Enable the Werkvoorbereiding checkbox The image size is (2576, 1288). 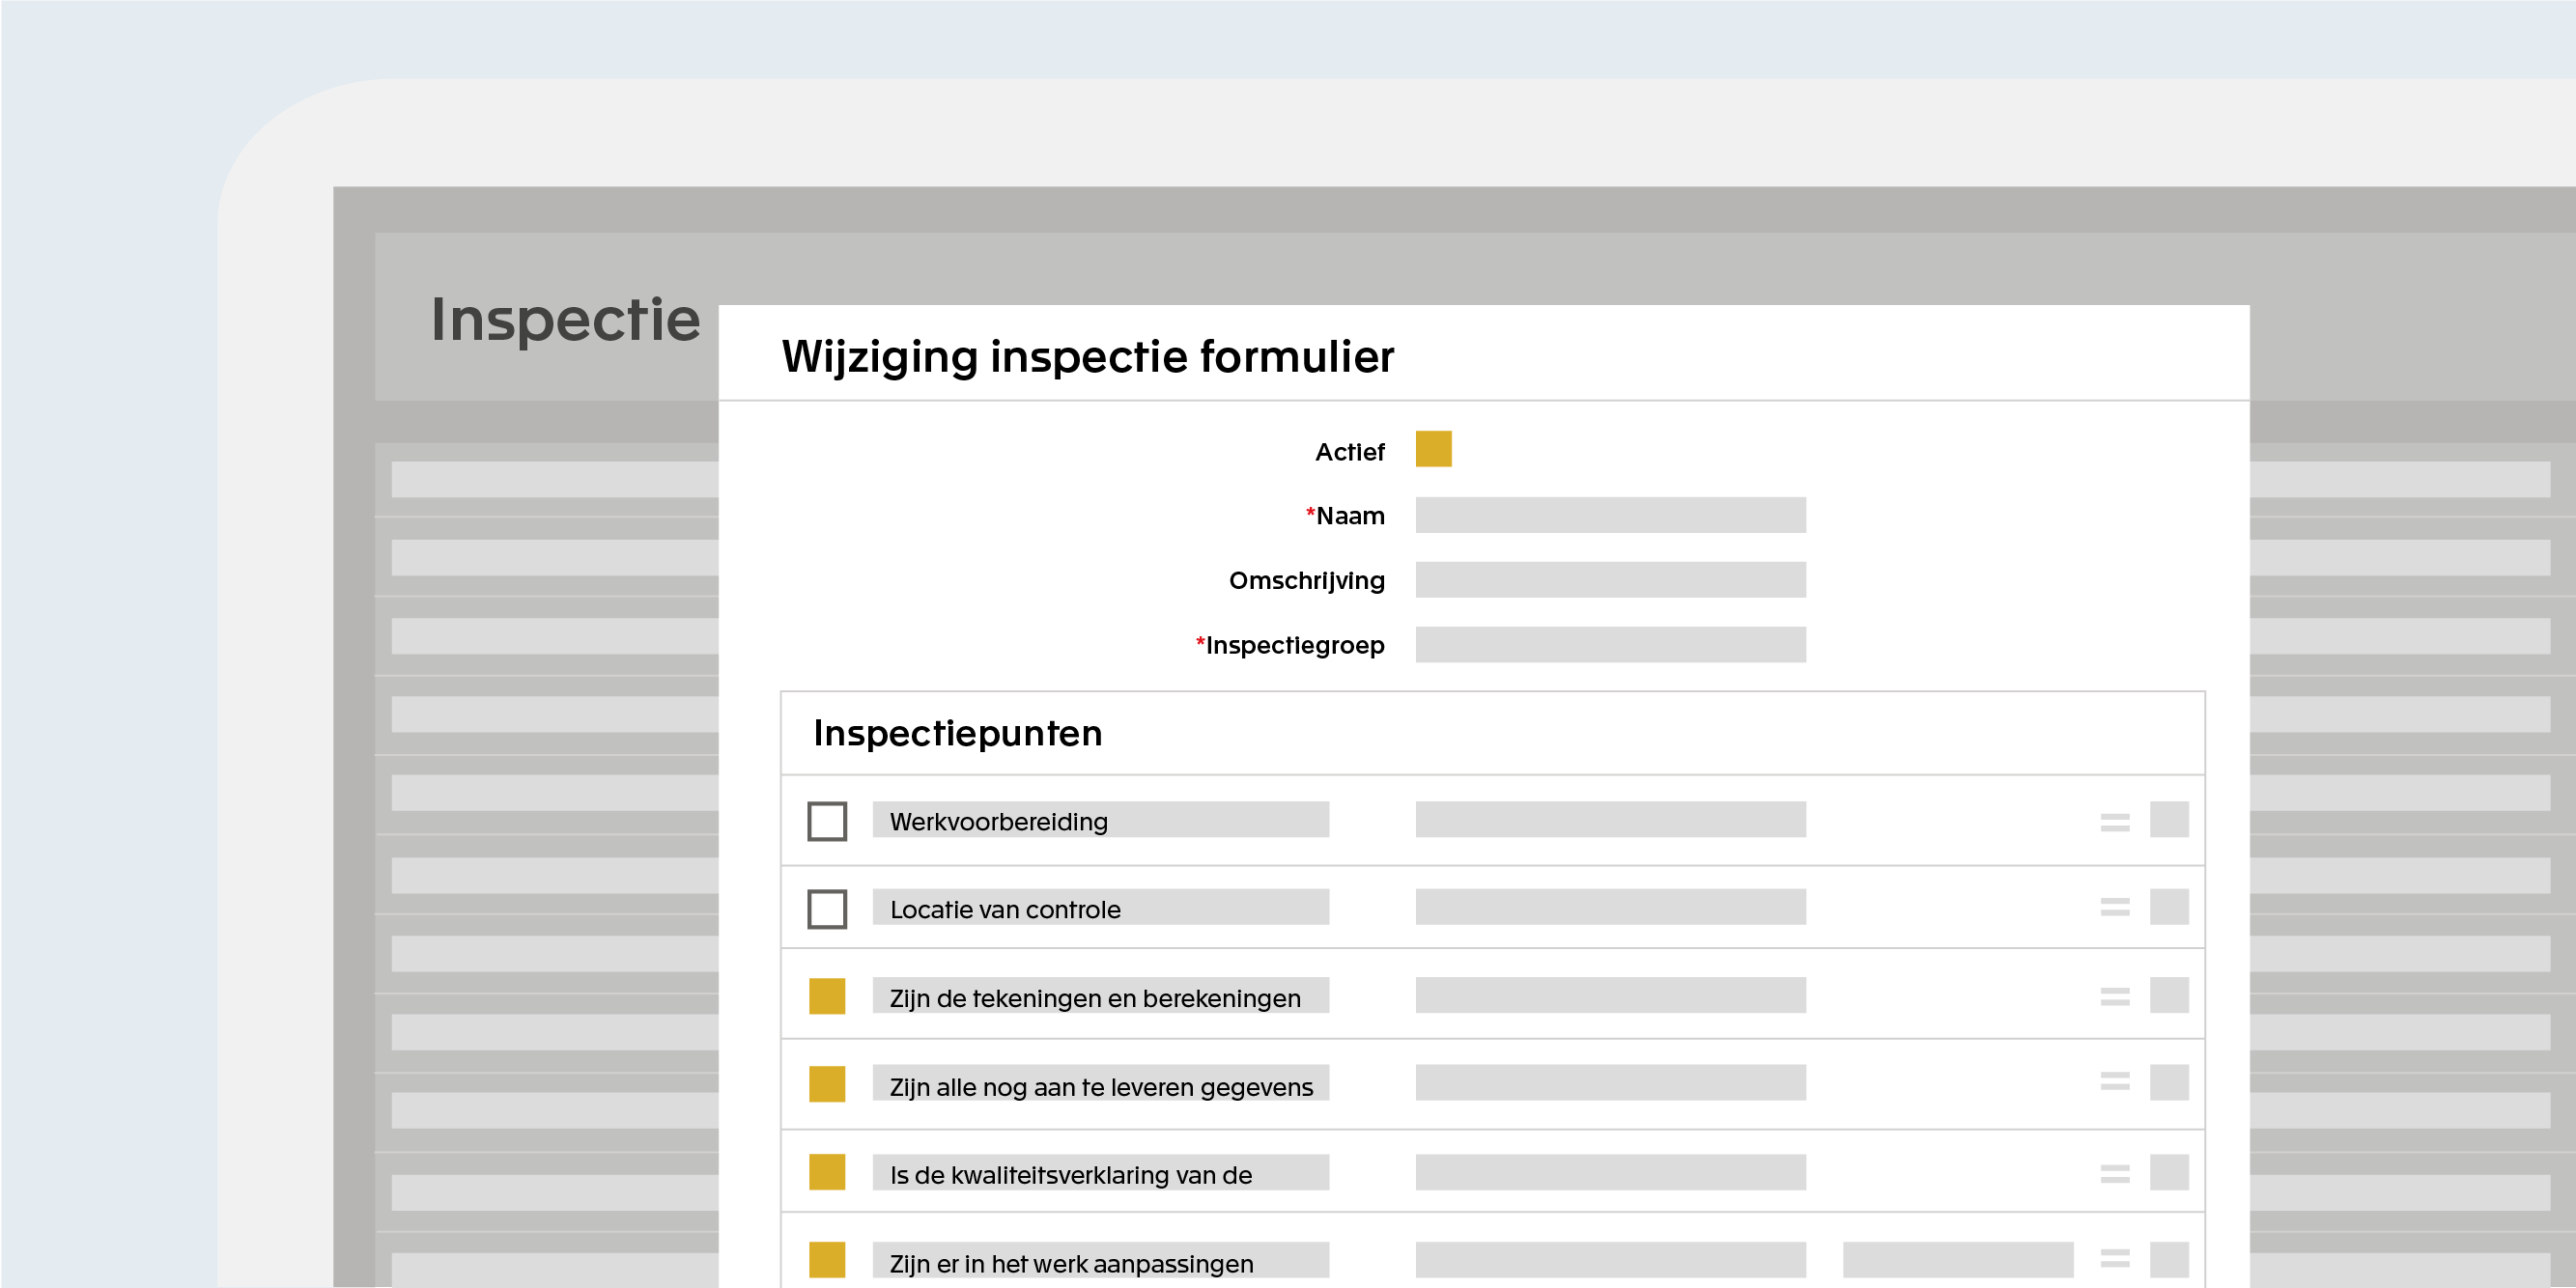click(x=826, y=822)
